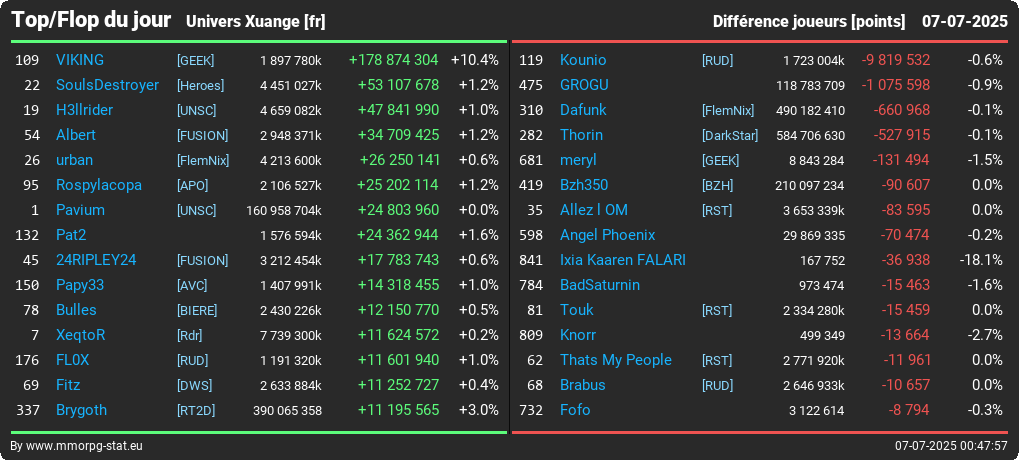Click alliance tag [DWS]
1019x460 pixels.
point(194,385)
